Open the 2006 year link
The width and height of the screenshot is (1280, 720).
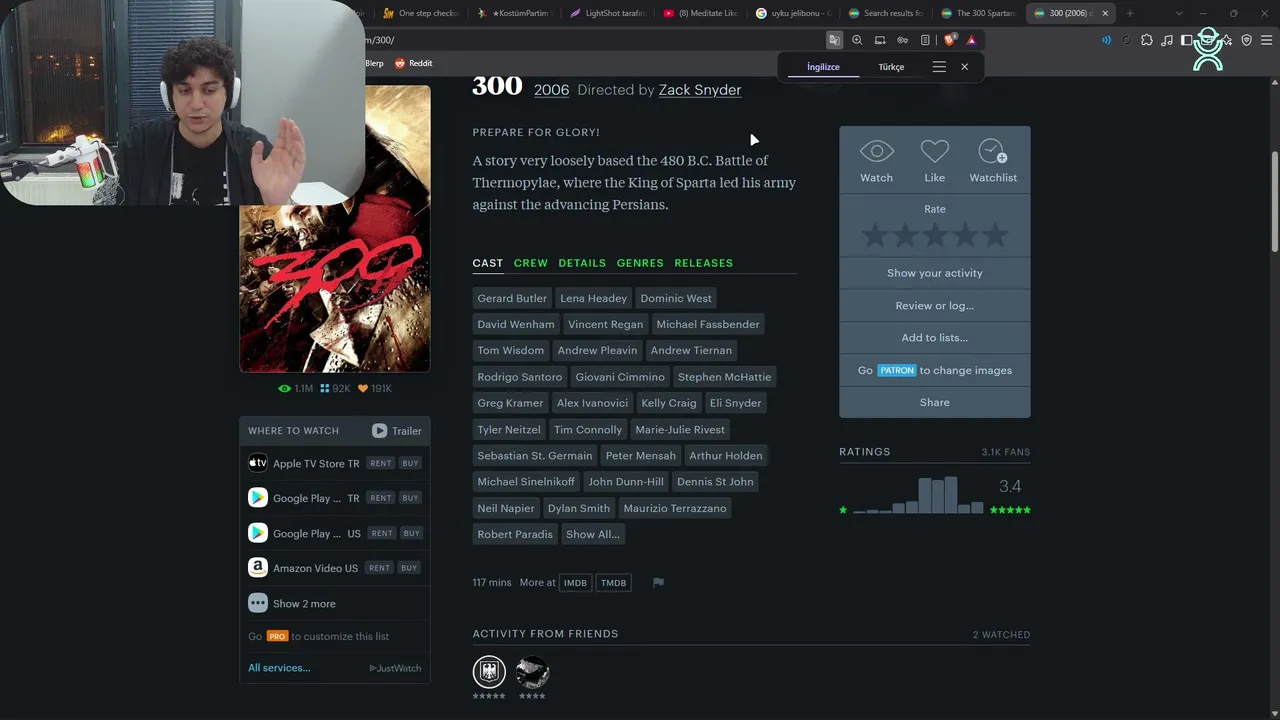click(551, 90)
